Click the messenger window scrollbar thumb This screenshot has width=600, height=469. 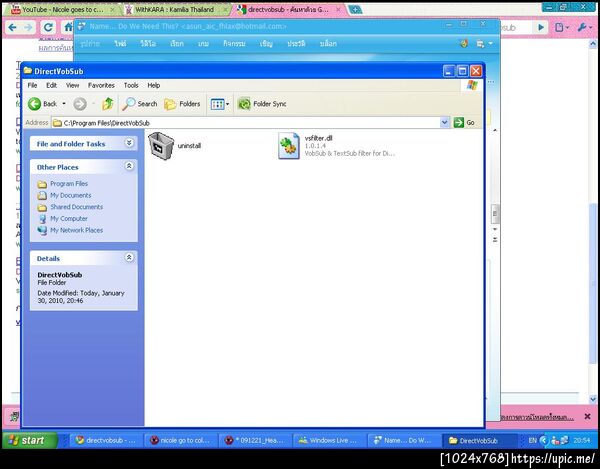494,214
